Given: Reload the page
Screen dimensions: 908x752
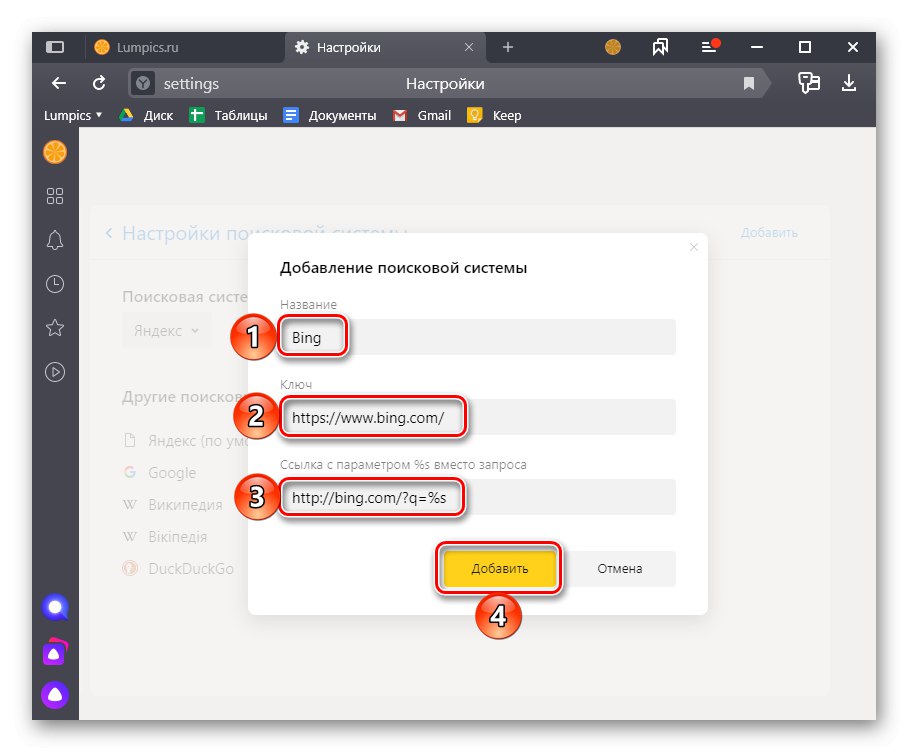Looking at the screenshot, I should [x=99, y=83].
